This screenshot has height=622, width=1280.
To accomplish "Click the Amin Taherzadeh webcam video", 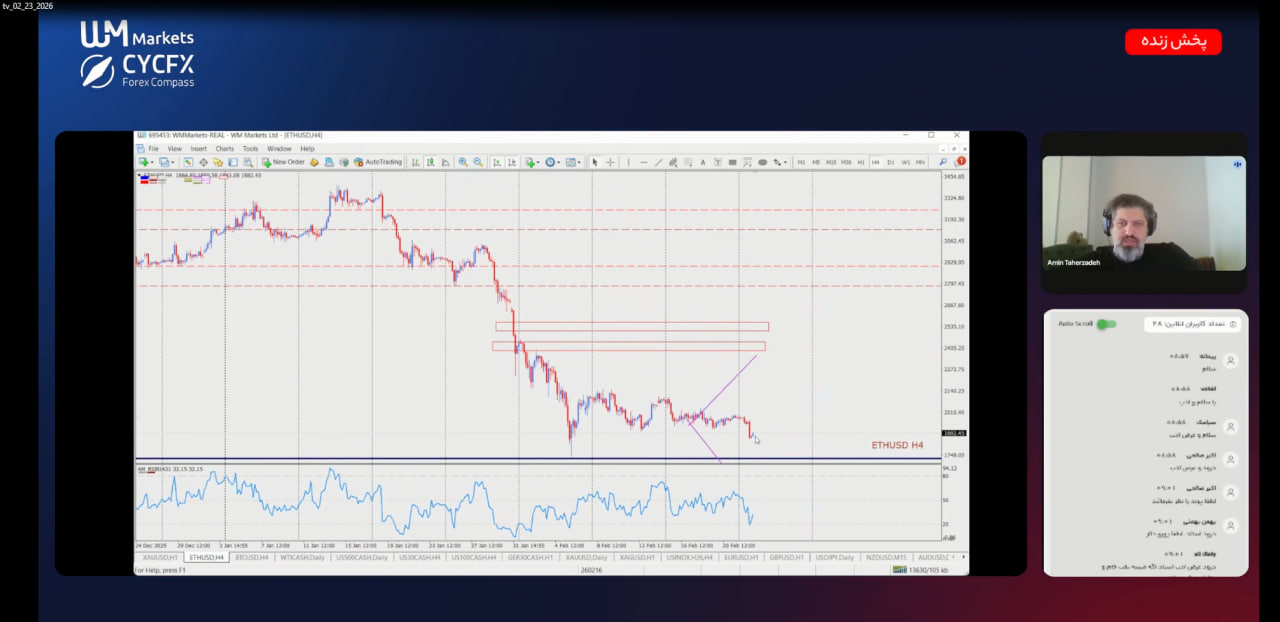I will tap(1144, 213).
